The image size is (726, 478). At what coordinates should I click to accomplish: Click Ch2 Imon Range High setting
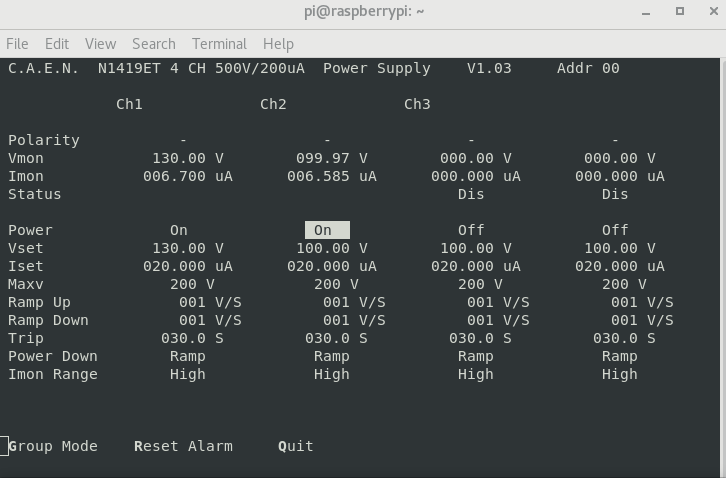tap(332, 374)
